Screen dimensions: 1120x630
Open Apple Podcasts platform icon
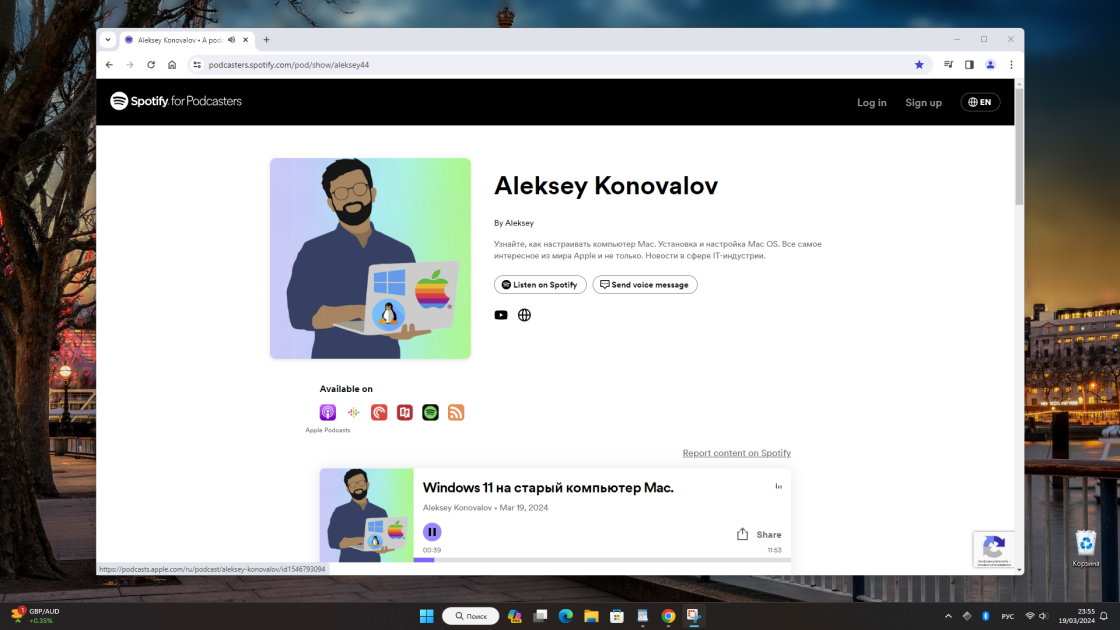[327, 412]
